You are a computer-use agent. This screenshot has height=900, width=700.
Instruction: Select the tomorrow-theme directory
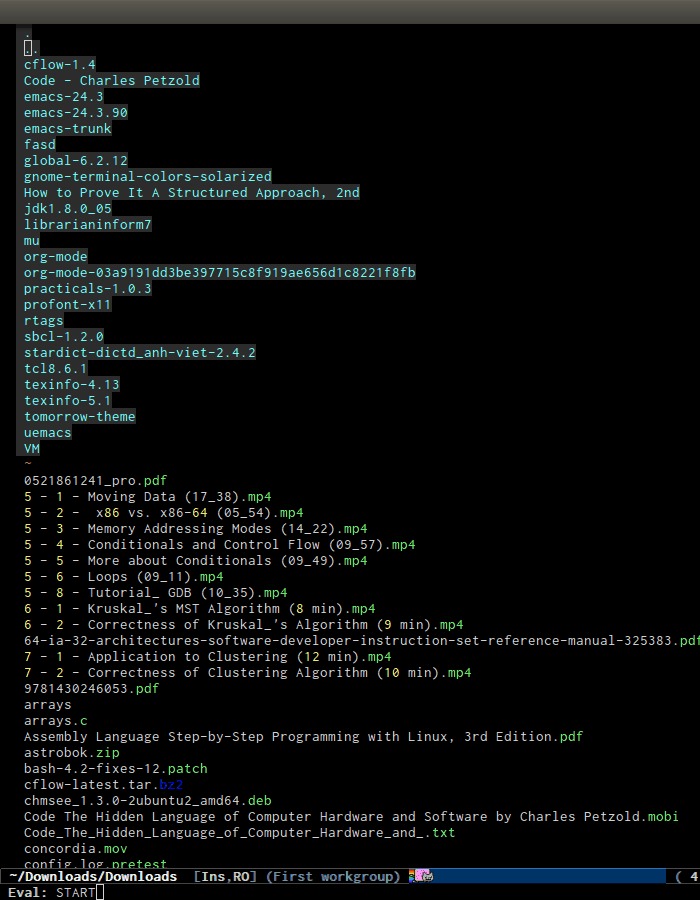point(80,417)
